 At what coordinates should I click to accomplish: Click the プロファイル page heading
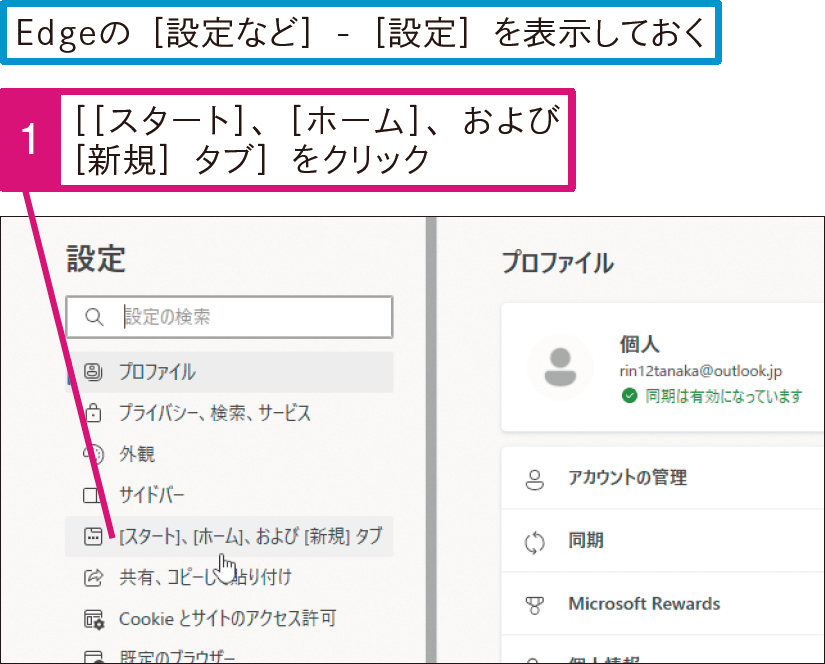click(558, 262)
